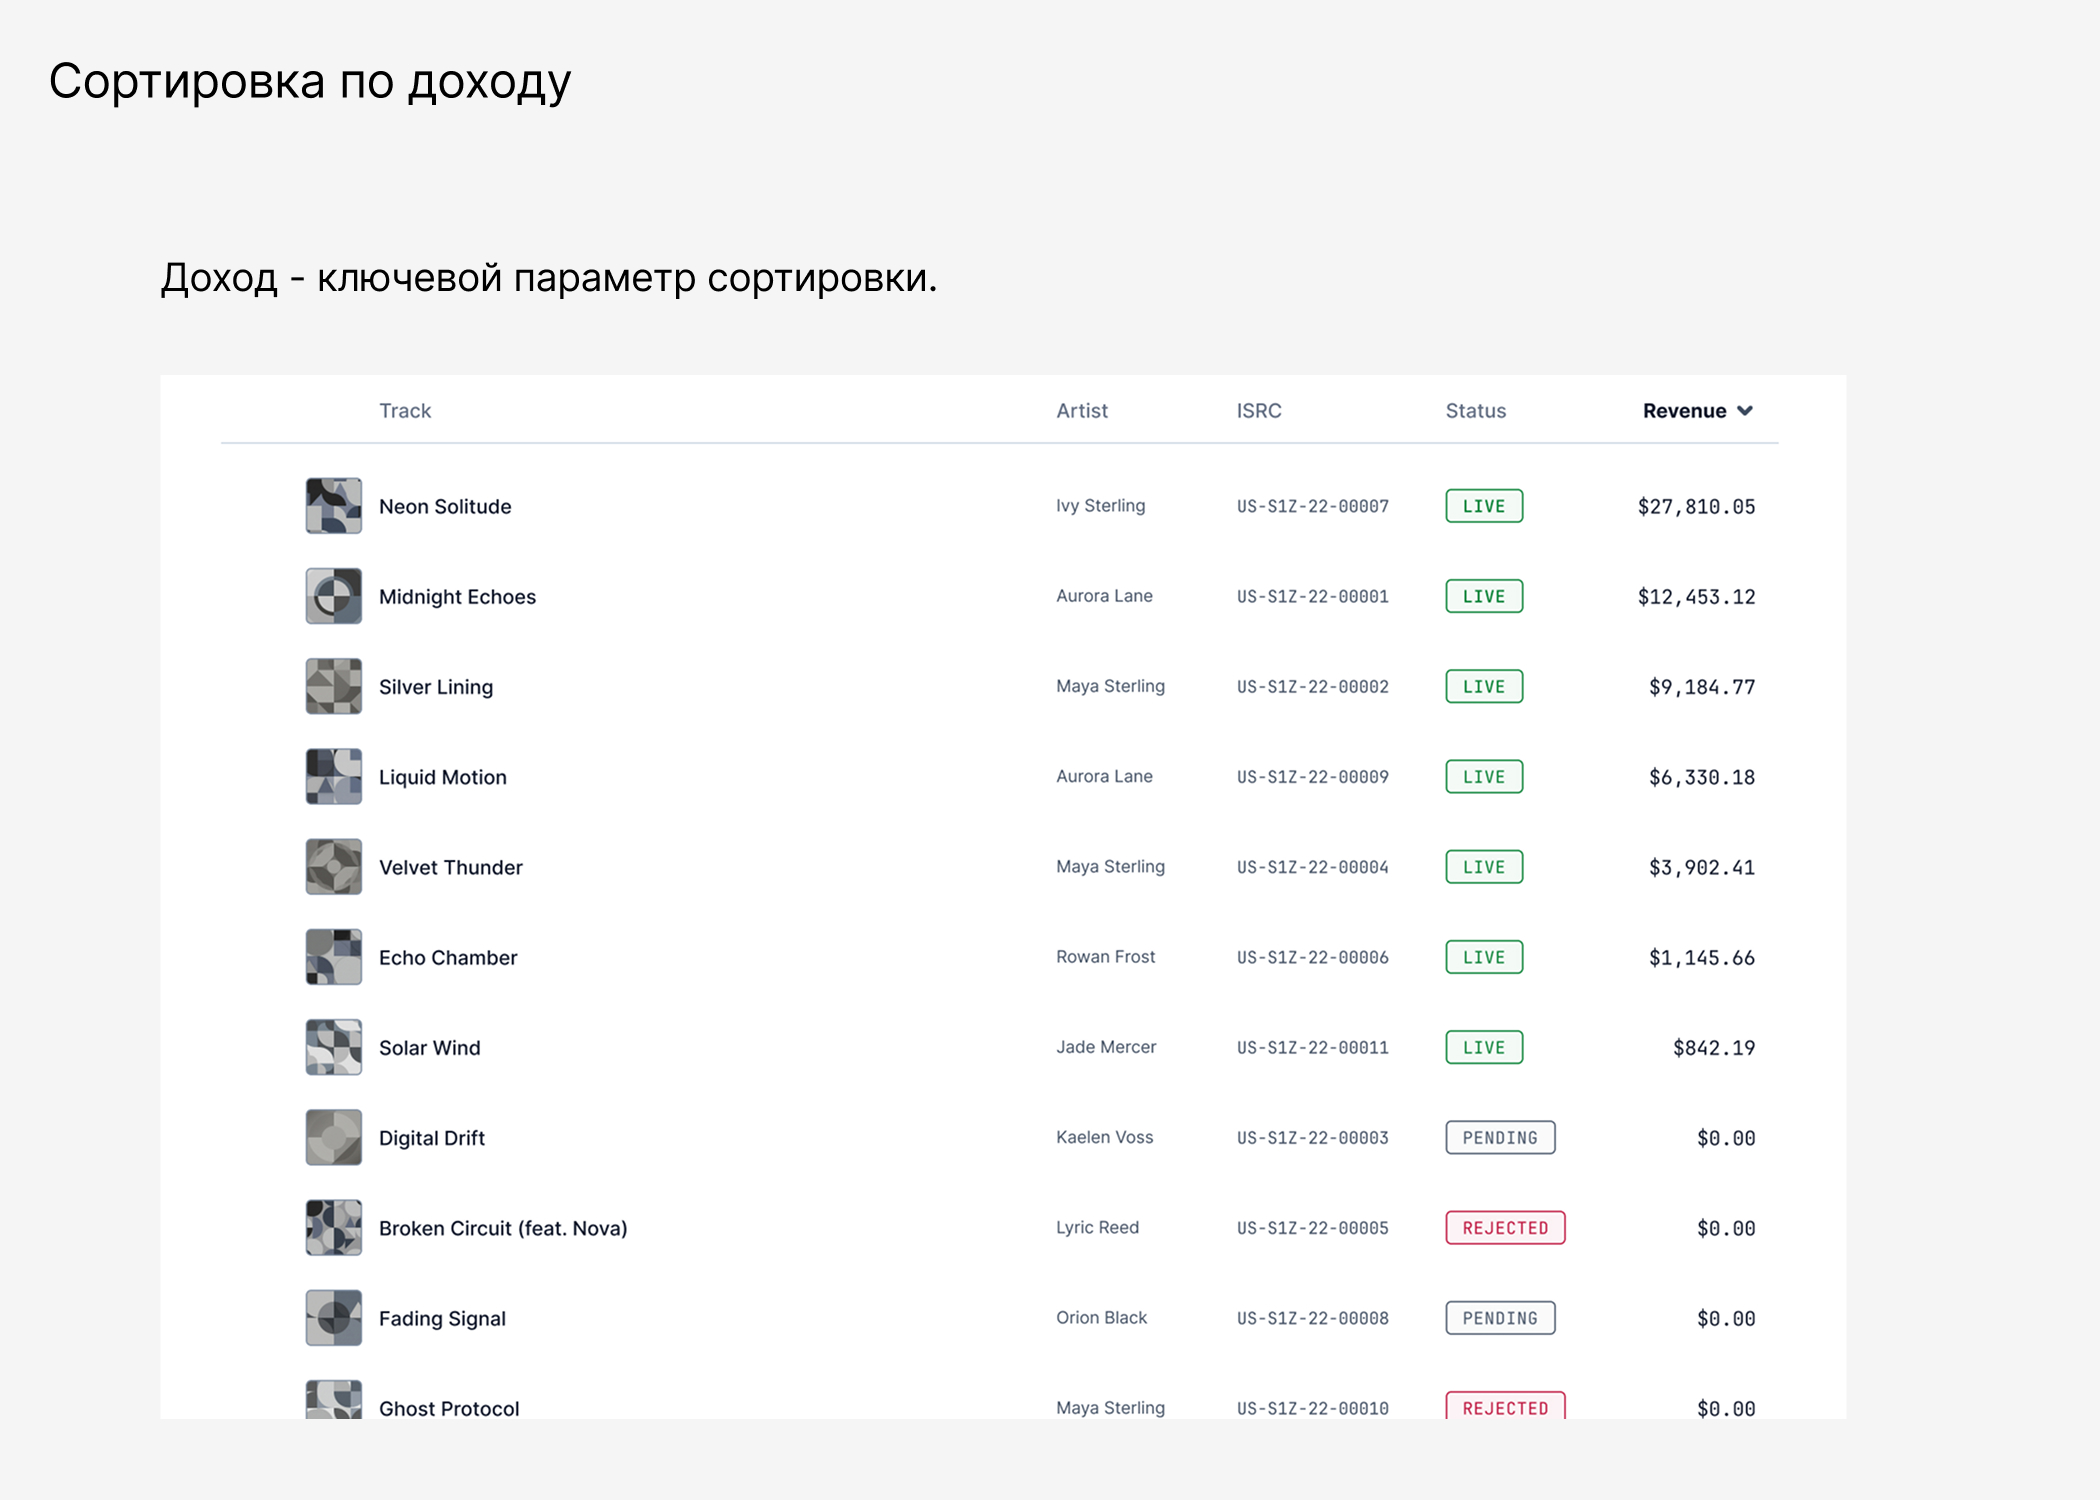
Task: Toggle the LIVE status on Neon Solitude
Action: click(1484, 506)
